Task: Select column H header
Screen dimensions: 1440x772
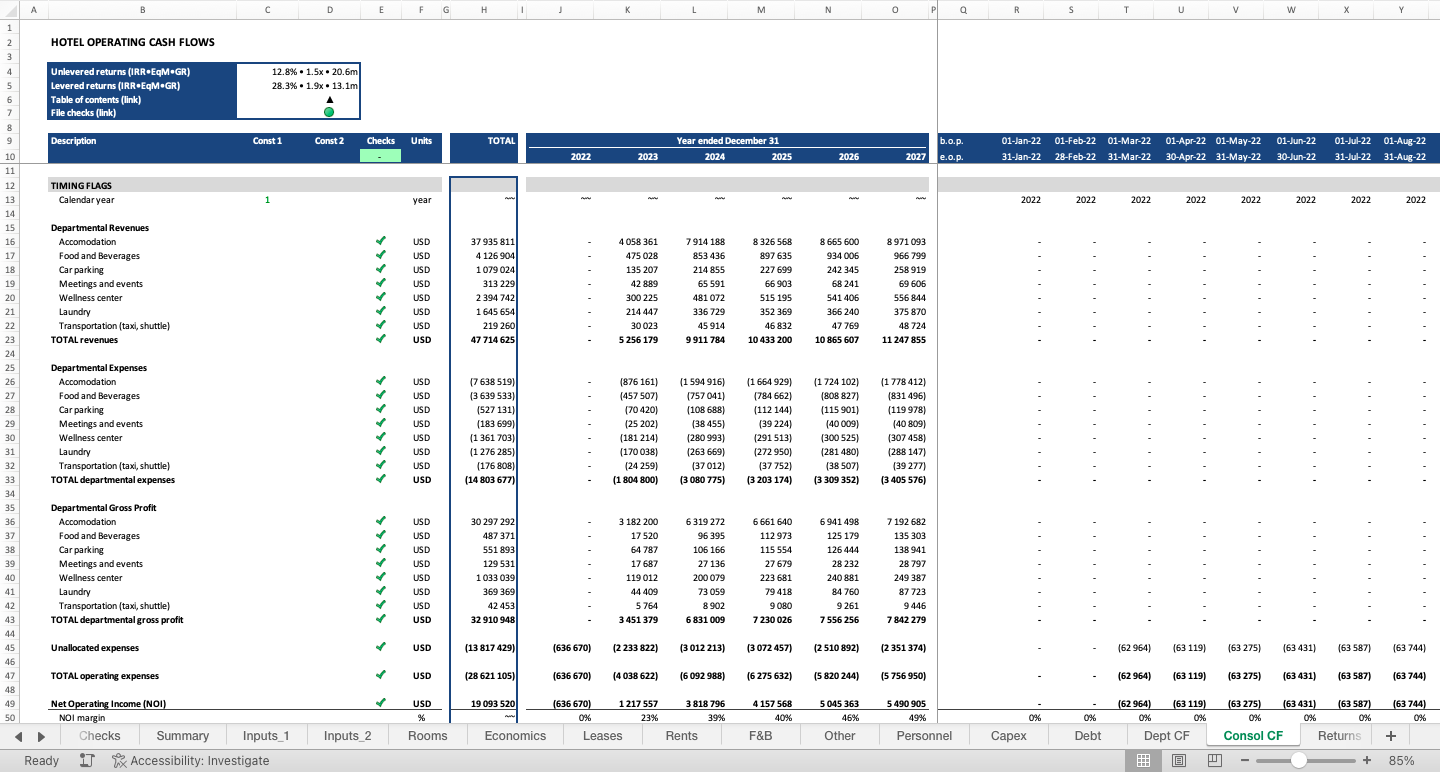Action: (484, 10)
